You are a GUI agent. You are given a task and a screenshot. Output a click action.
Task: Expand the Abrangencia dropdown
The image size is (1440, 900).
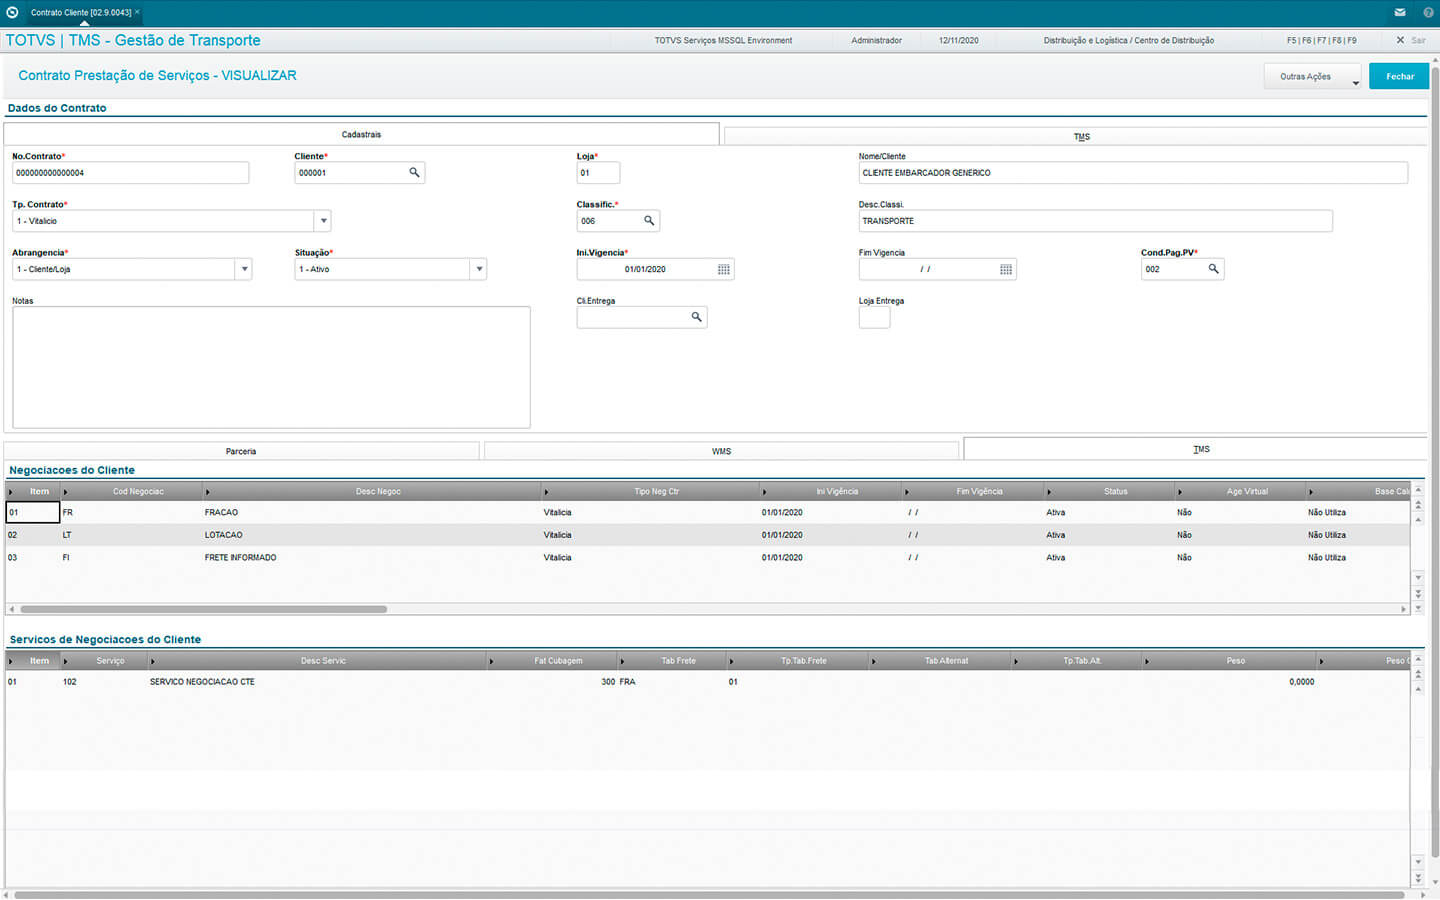point(244,269)
